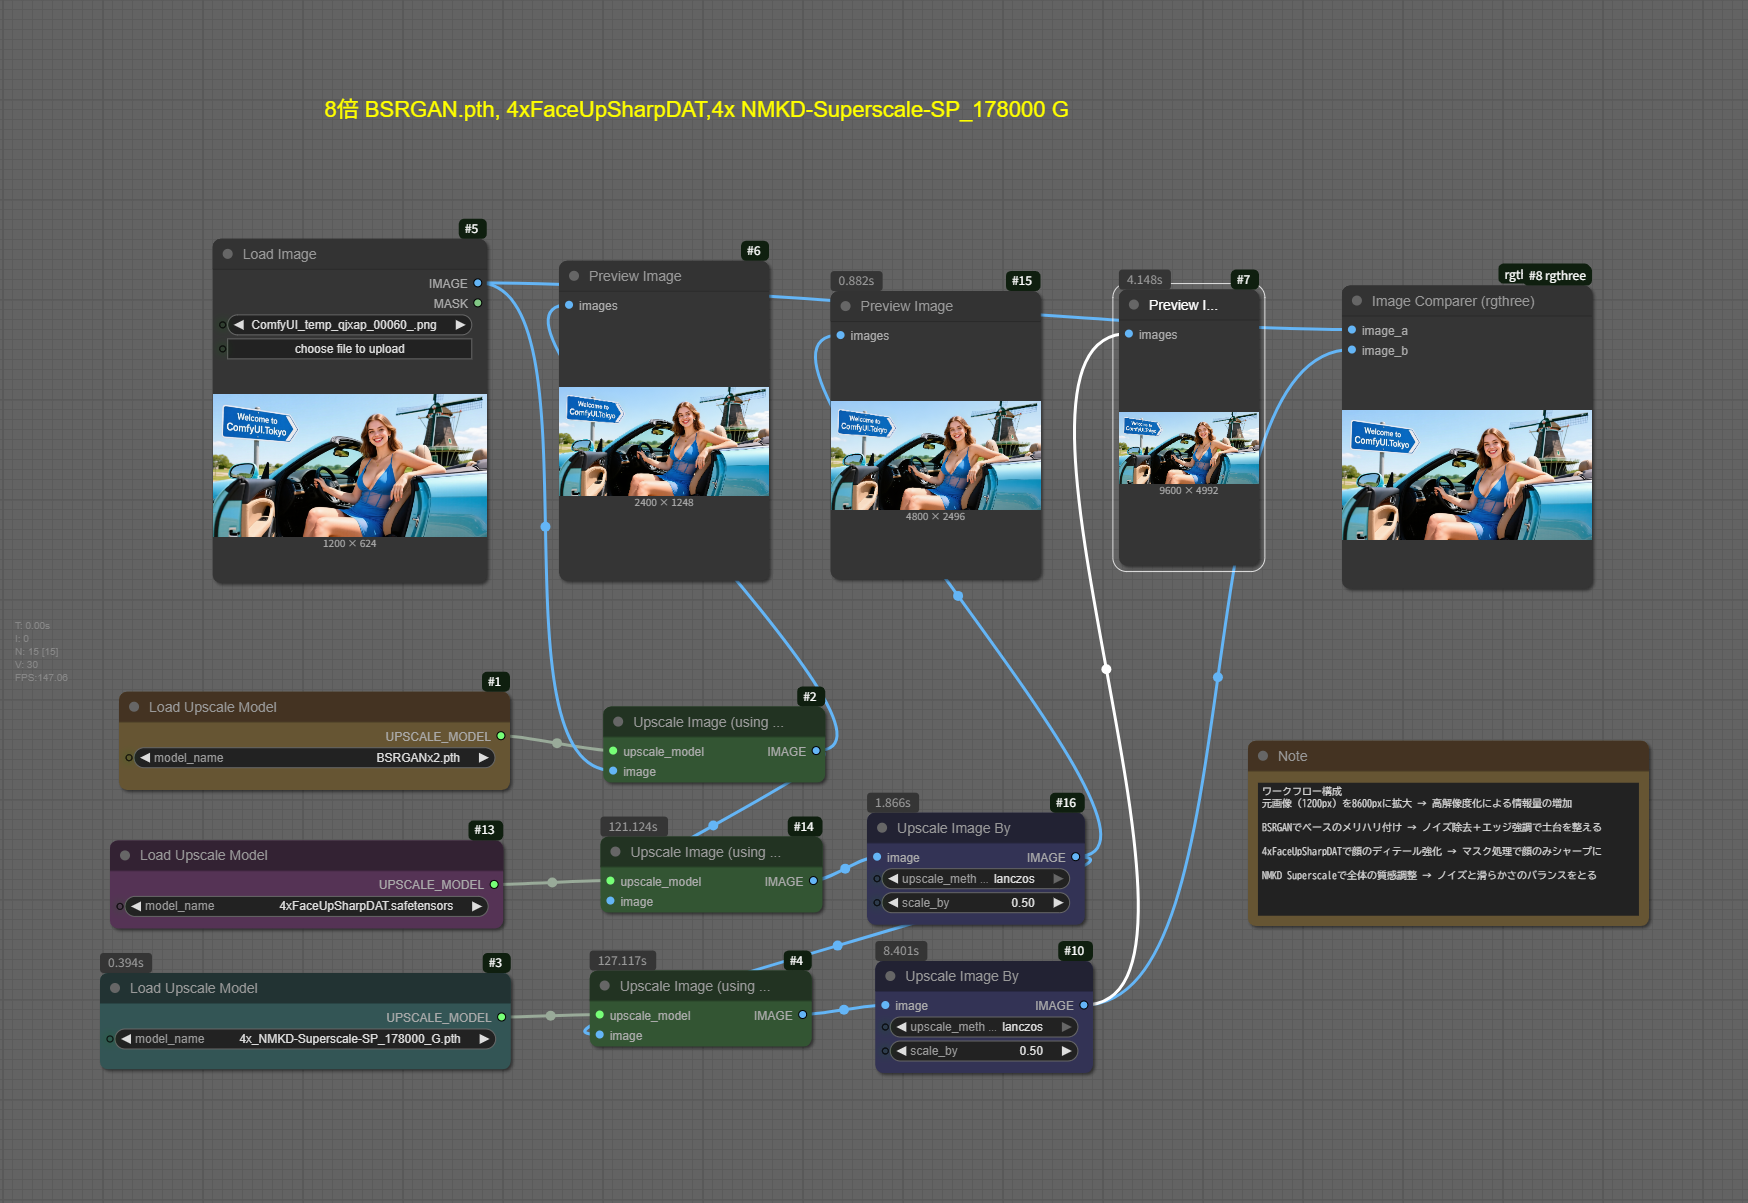Select next image with right arrow on ComfyUI_temp file selector
Viewport: 1748px width, 1203px height.
pyautogui.click(x=460, y=325)
